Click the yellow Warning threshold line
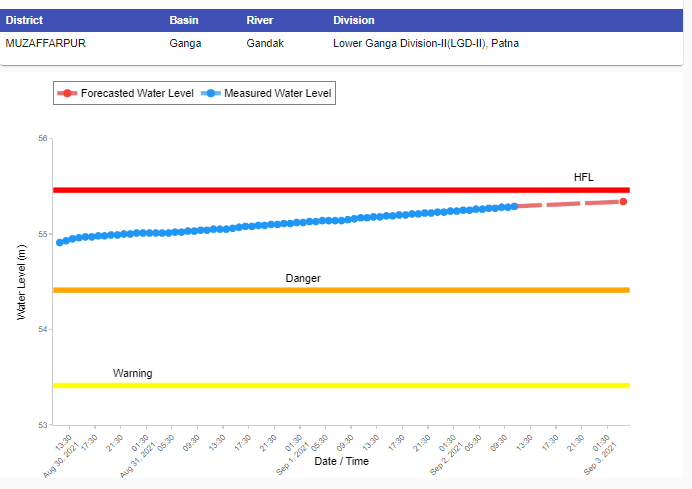 341,386
